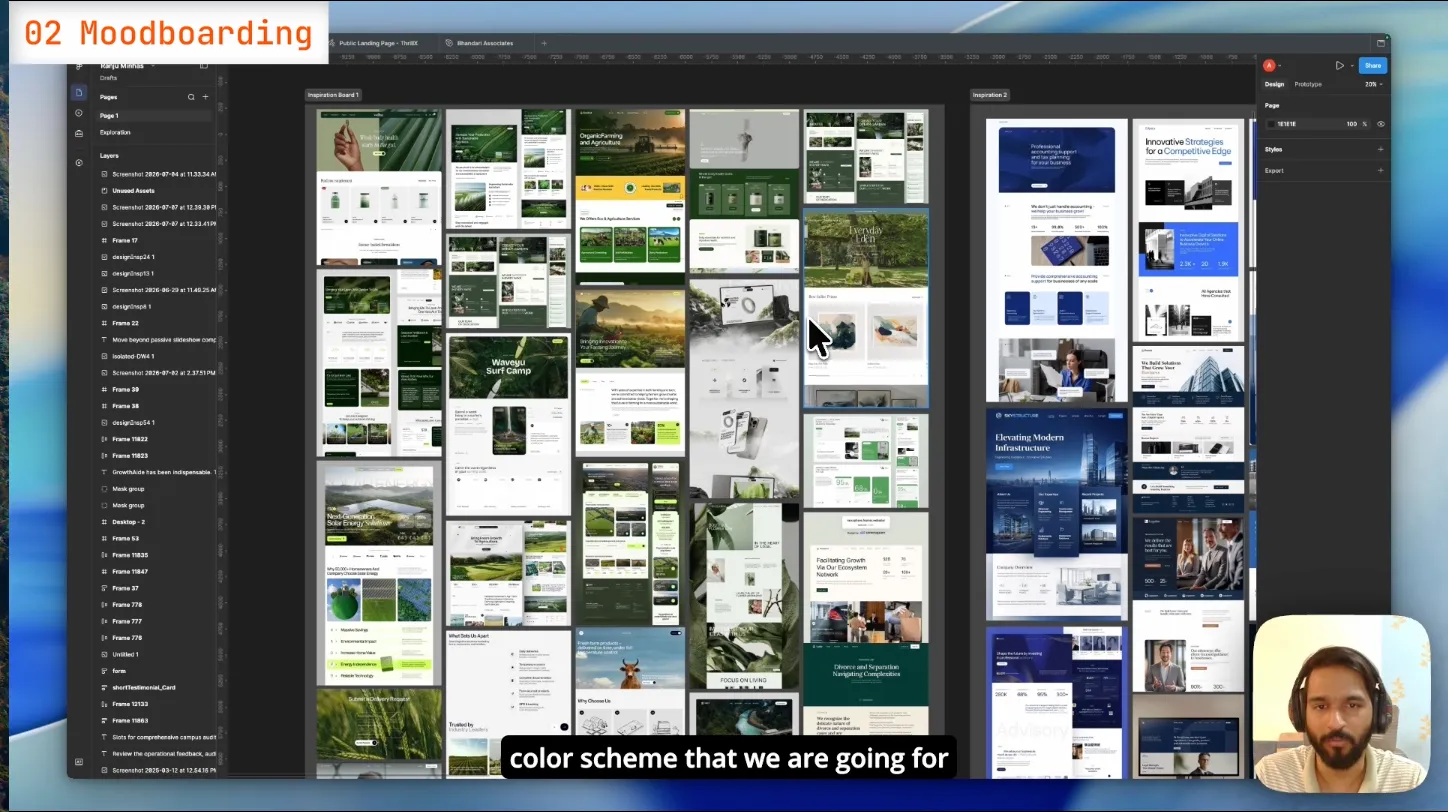Click the frame icon beside Frame 17
This screenshot has width=1448, height=812.
point(104,241)
